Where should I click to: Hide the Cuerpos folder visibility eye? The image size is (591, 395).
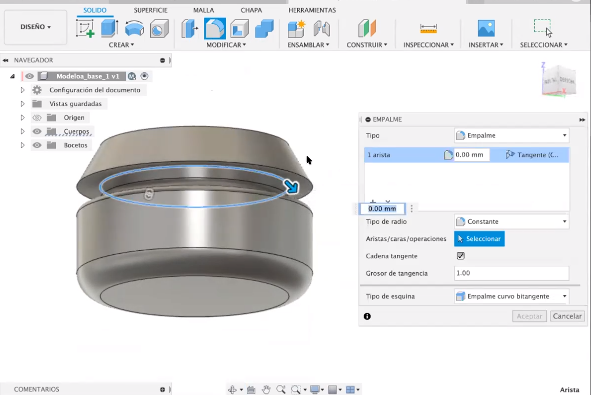point(37,132)
